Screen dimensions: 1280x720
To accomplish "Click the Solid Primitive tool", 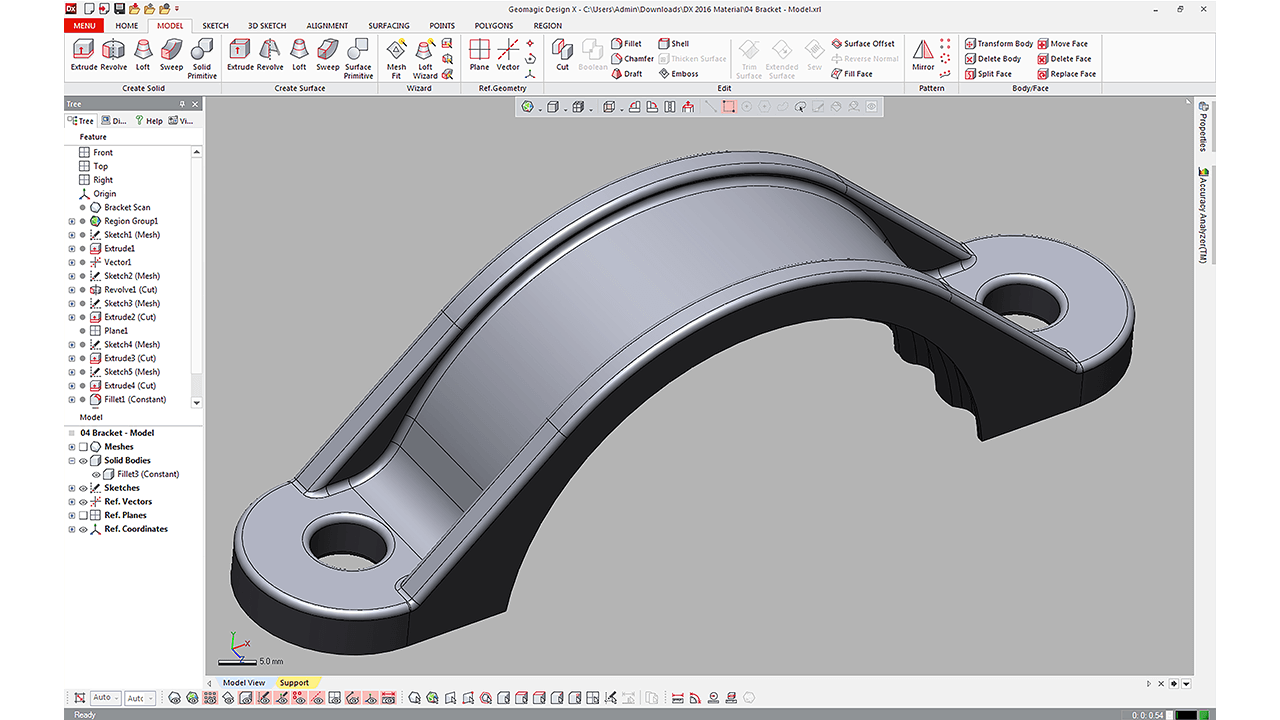I will click(202, 55).
